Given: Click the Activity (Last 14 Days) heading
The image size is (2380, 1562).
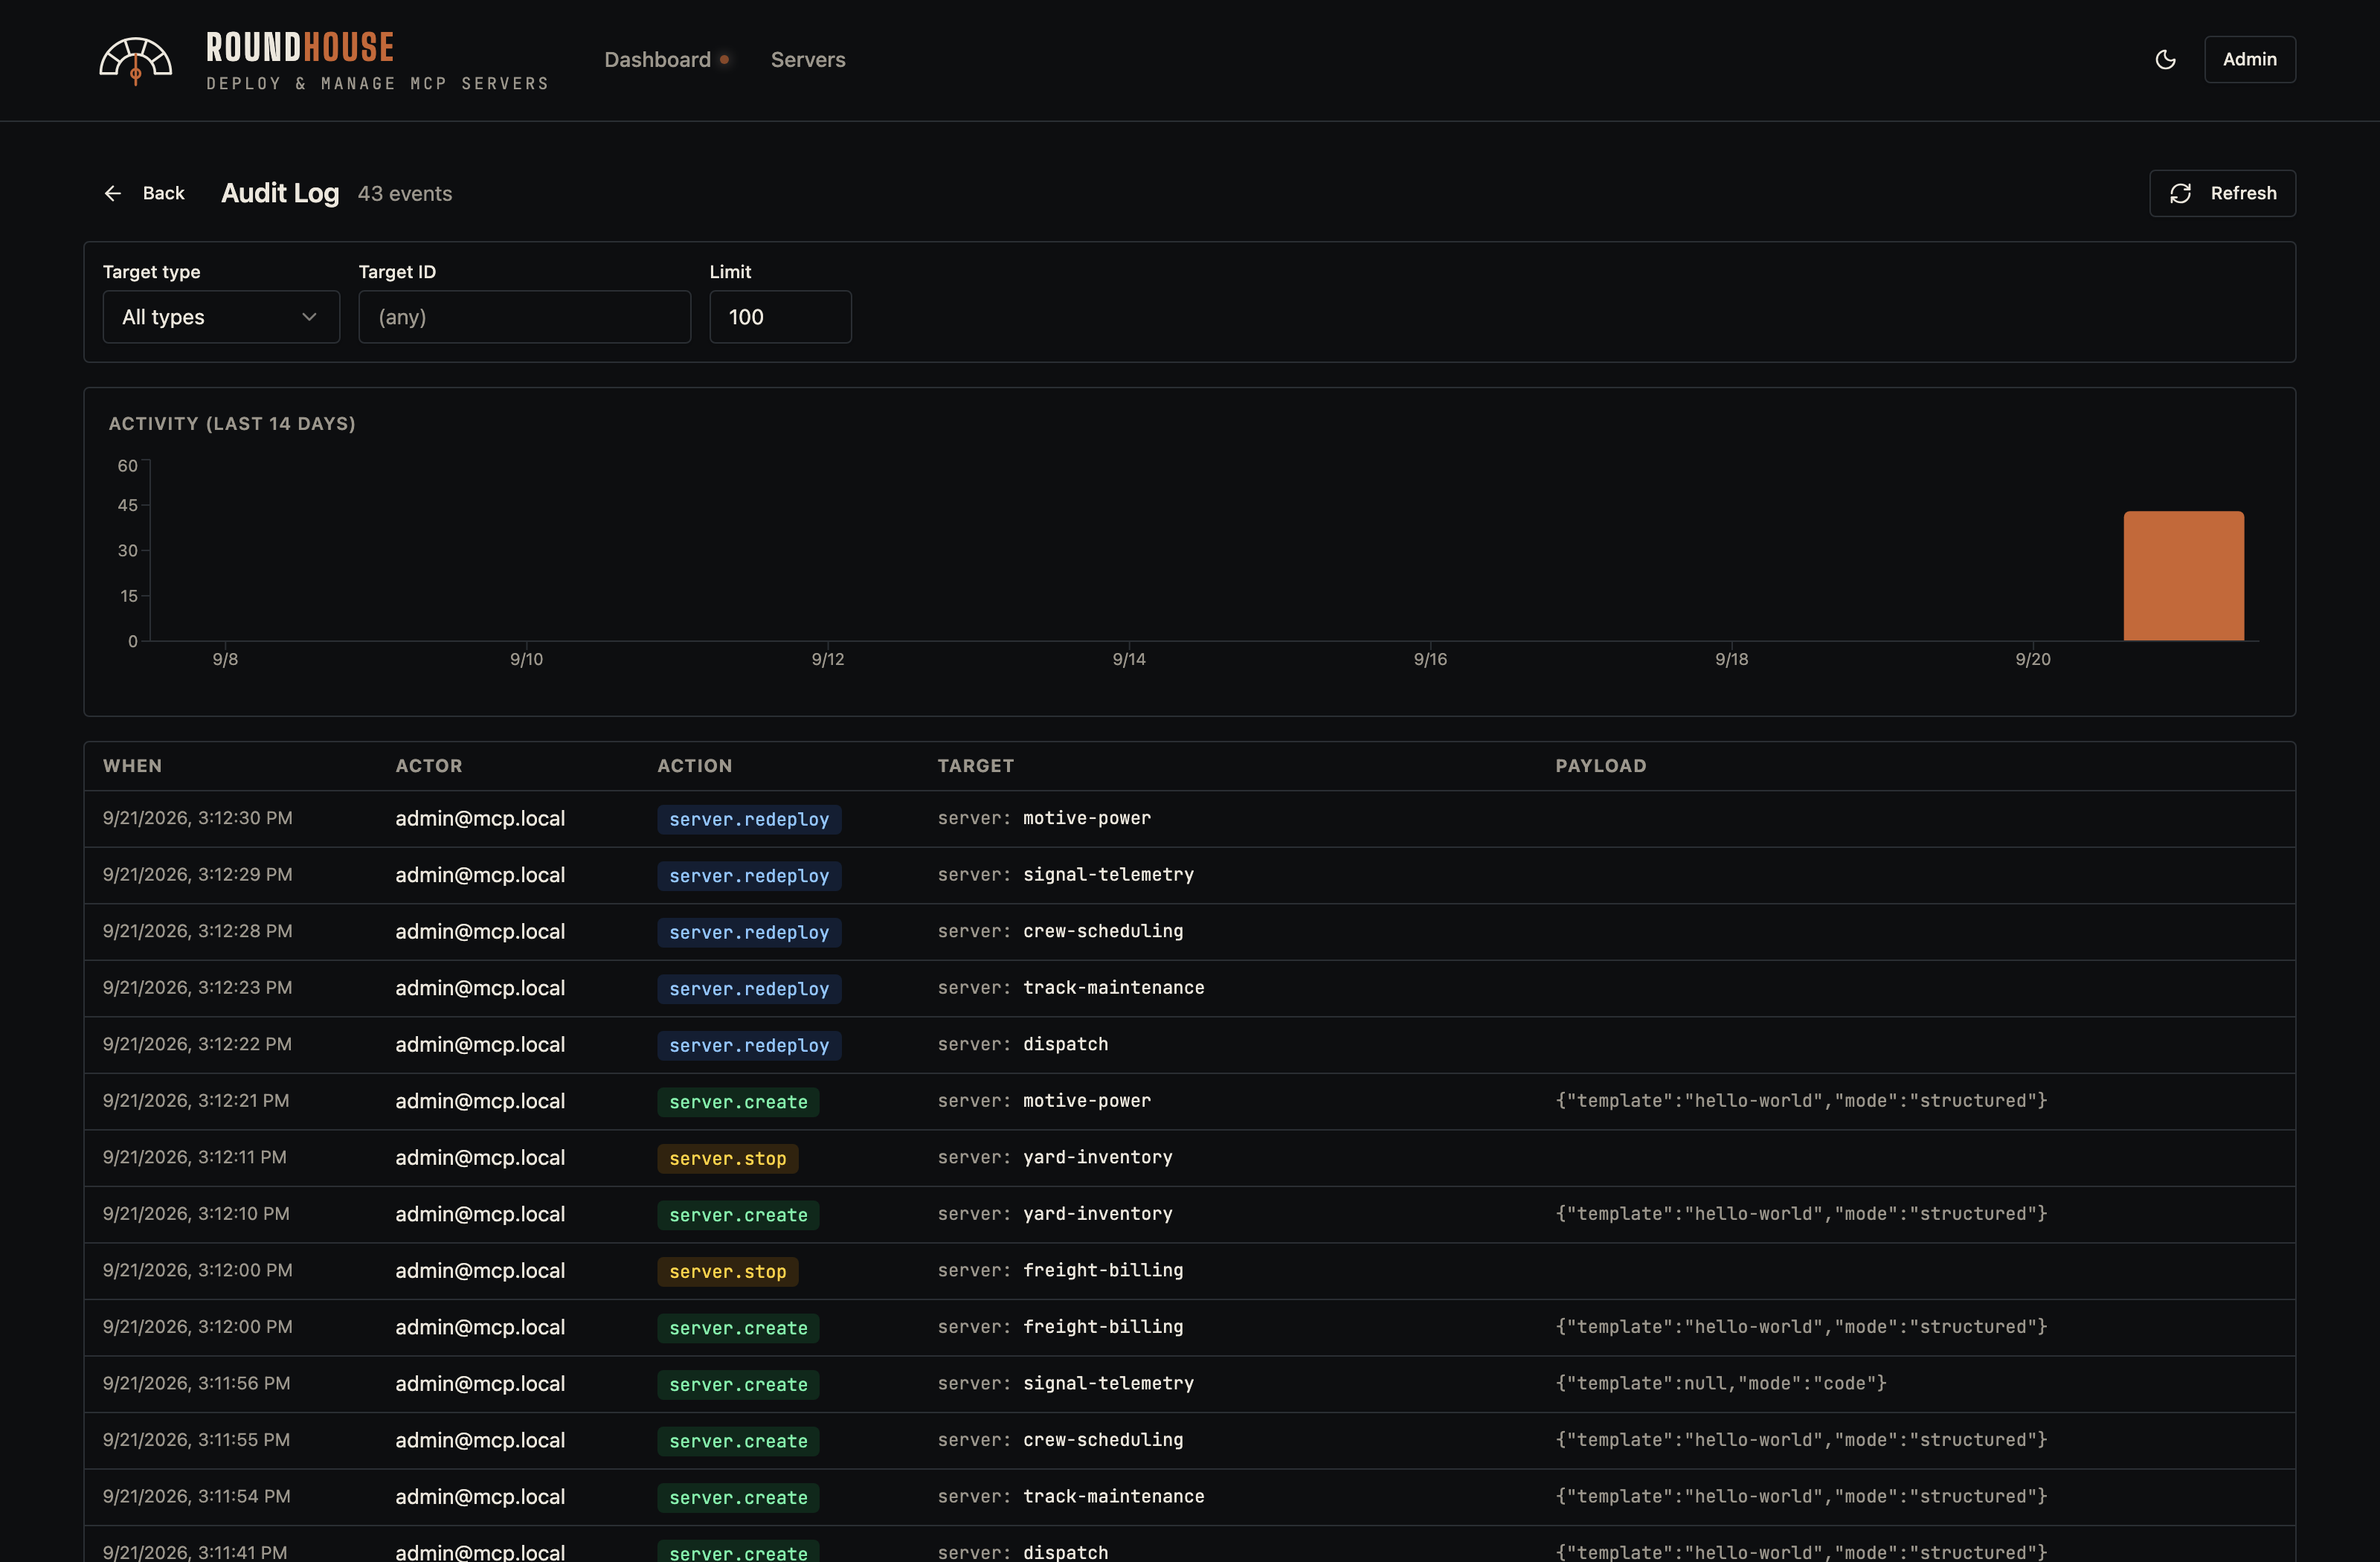Looking at the screenshot, I should coord(232,424).
